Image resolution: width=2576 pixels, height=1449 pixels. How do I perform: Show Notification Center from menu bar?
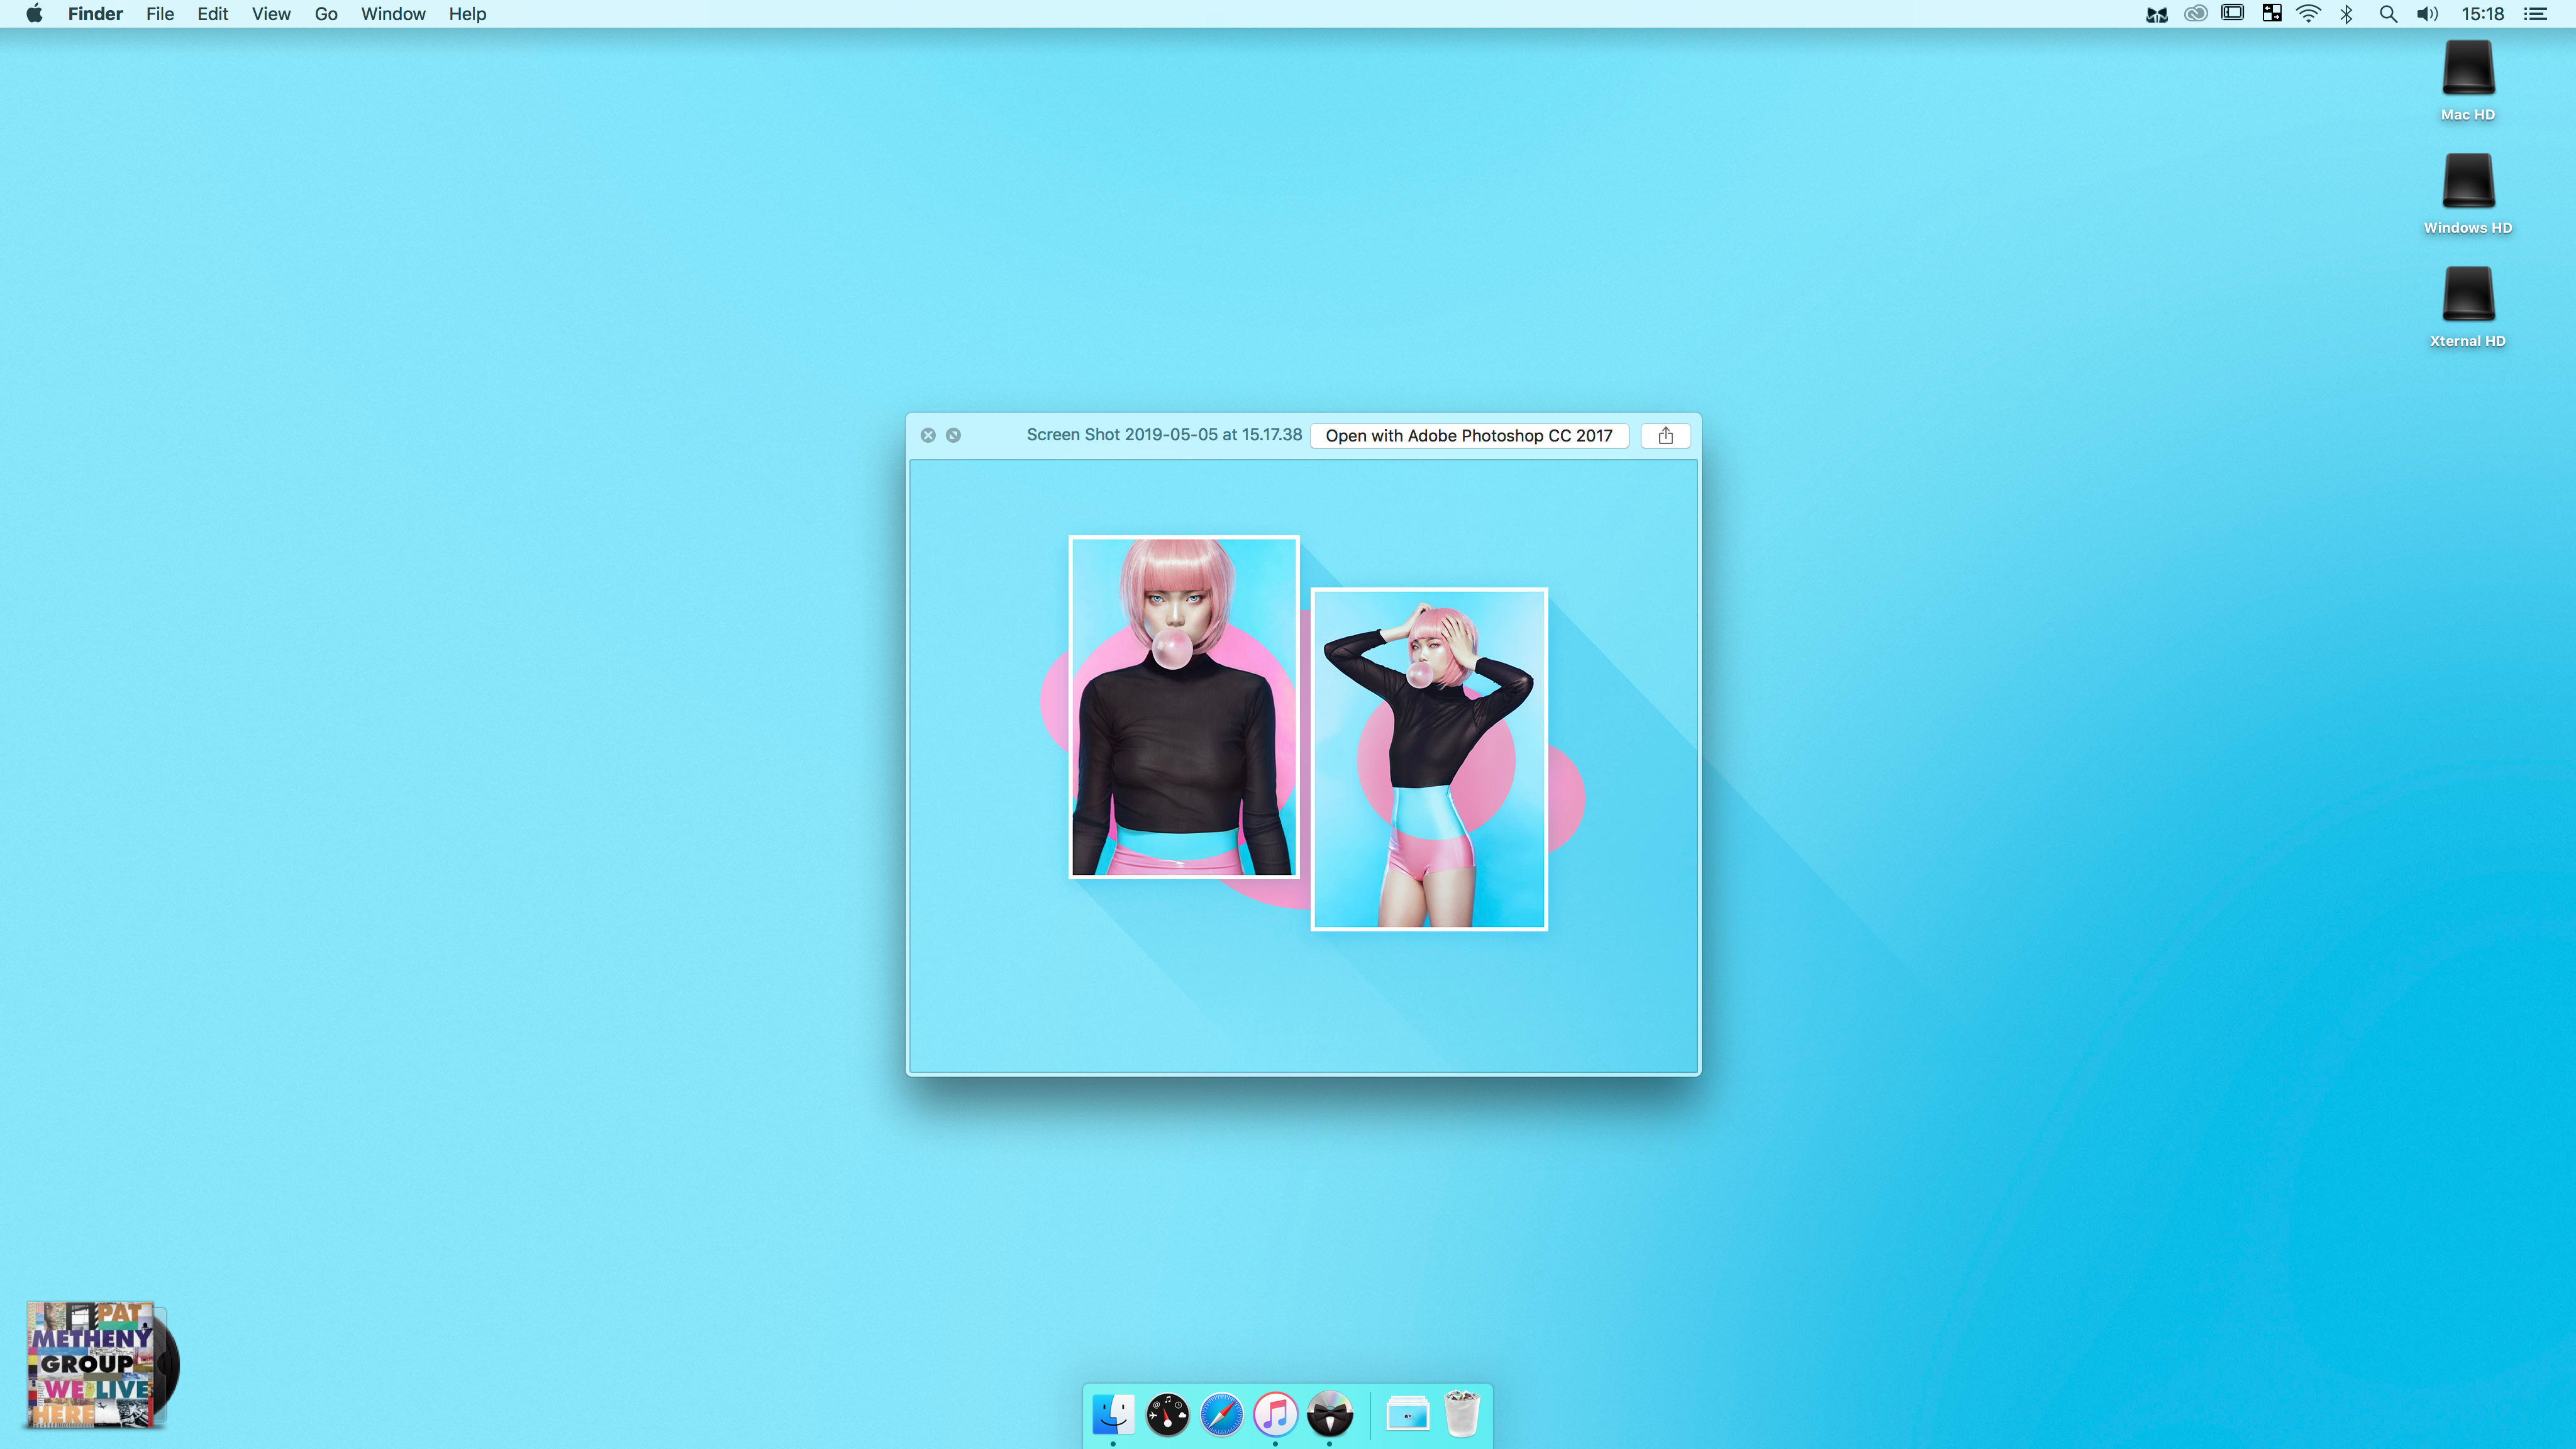[x=2535, y=14]
